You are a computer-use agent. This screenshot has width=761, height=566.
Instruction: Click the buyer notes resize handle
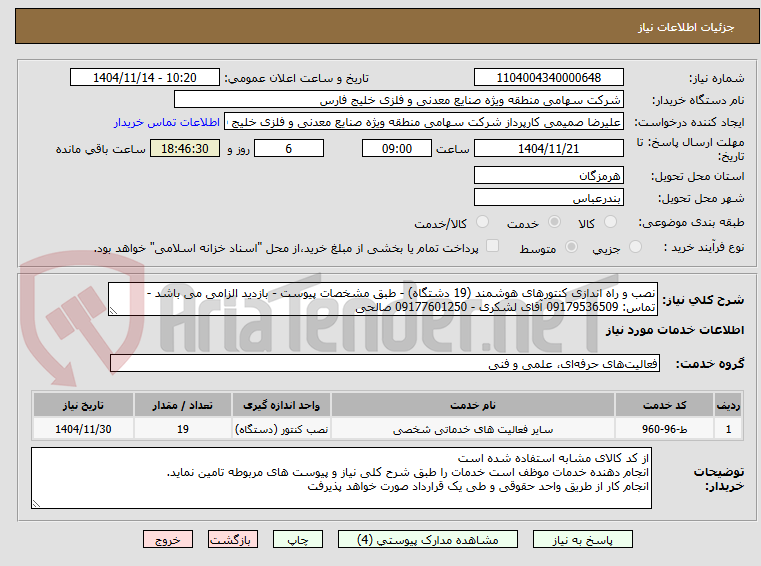coord(36,504)
